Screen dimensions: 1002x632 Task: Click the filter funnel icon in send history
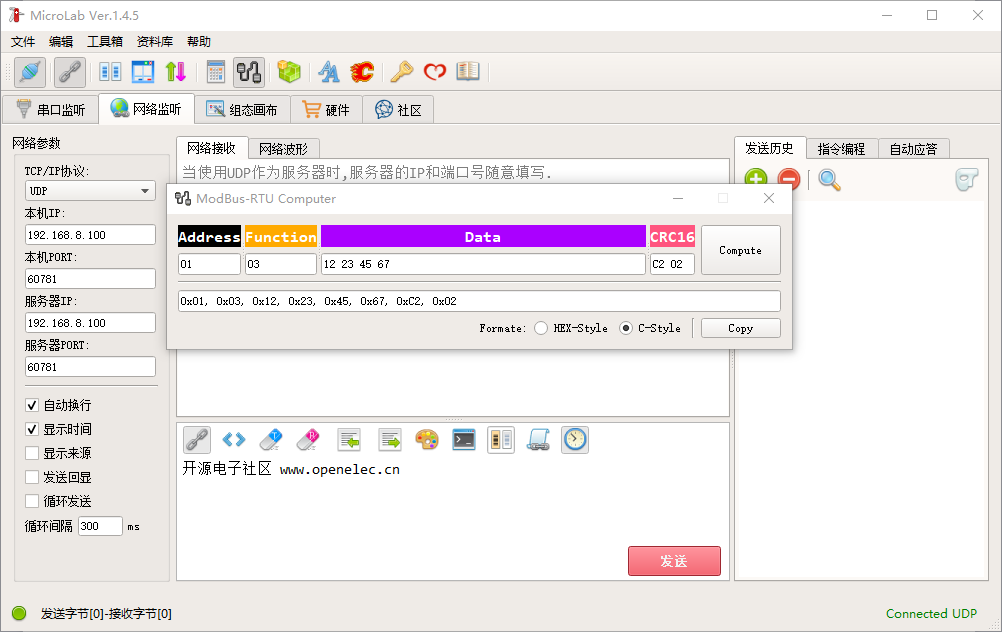pos(967,180)
